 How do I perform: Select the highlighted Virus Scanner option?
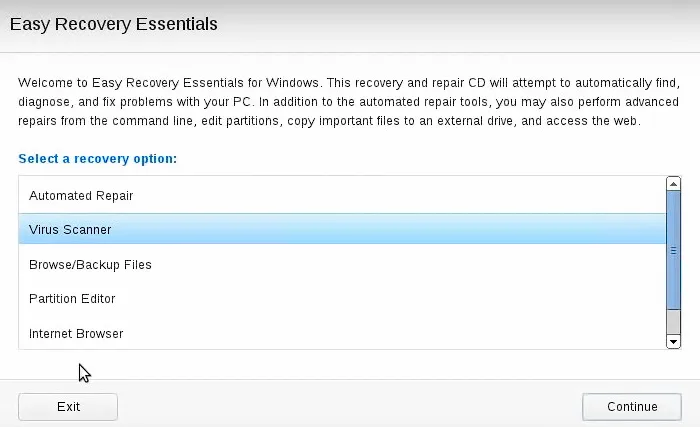(x=70, y=230)
